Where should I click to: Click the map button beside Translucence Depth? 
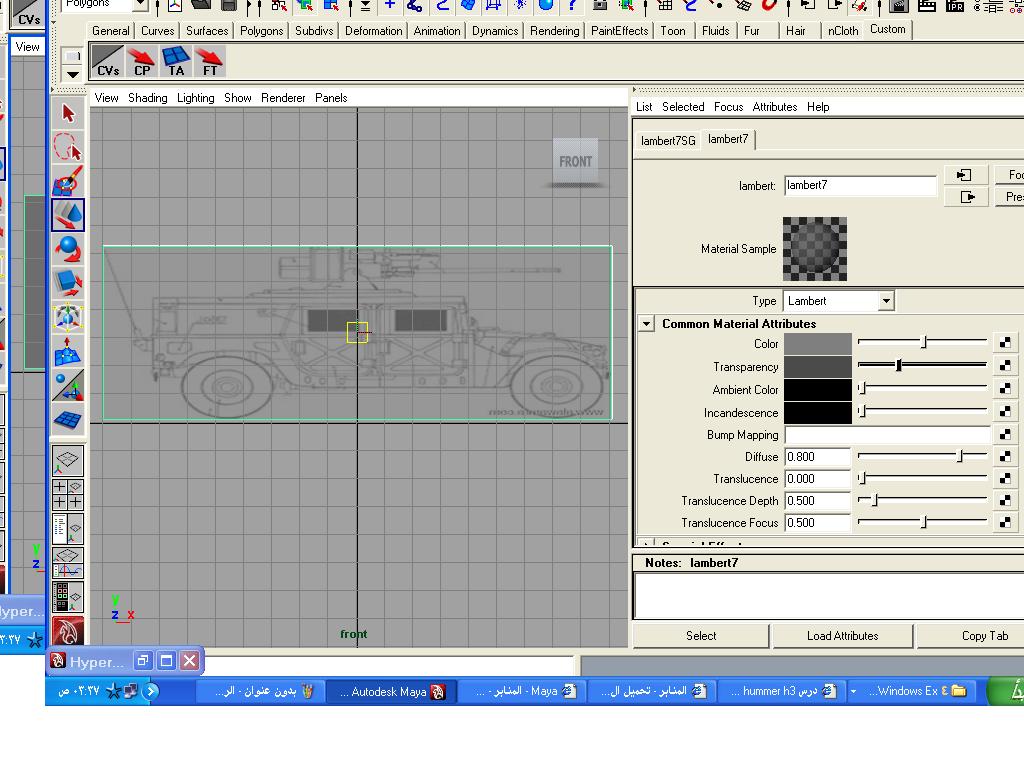pyautogui.click(x=1005, y=500)
